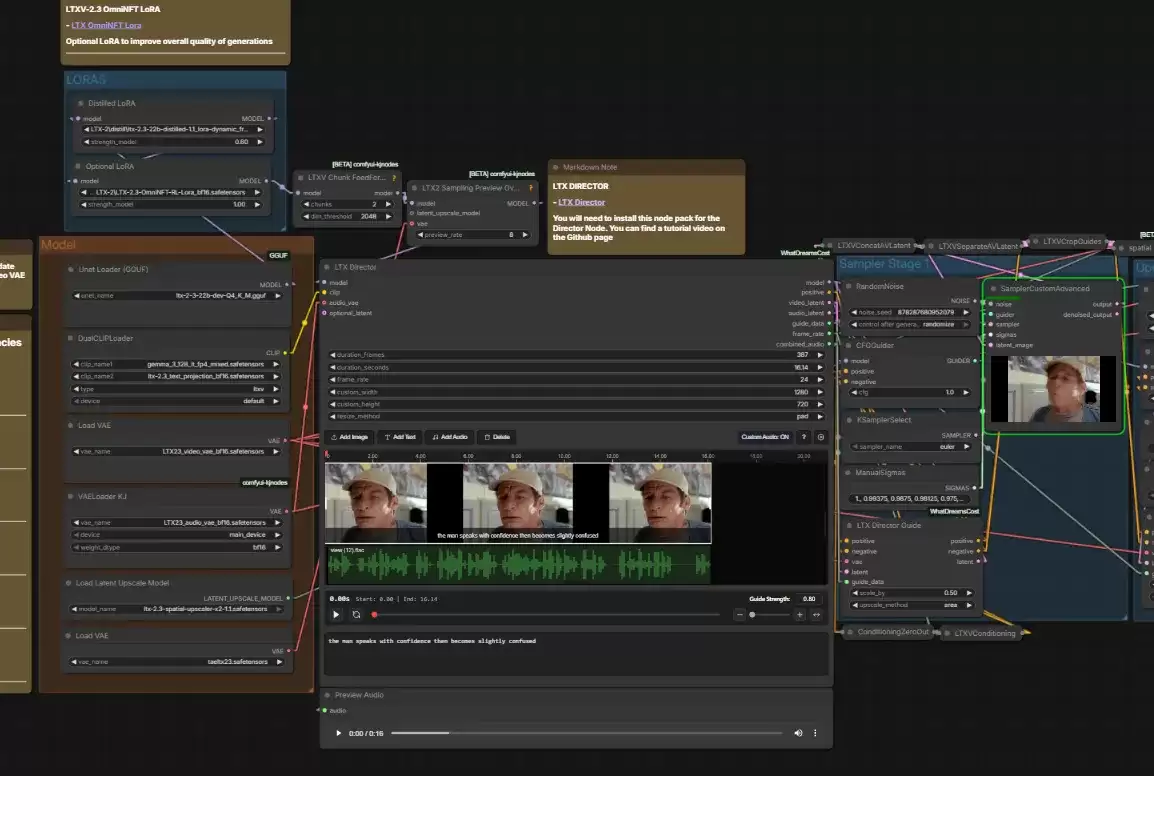Select the first image clip on the timeline
Viewport: 1154px width, 830px height.
[376, 503]
